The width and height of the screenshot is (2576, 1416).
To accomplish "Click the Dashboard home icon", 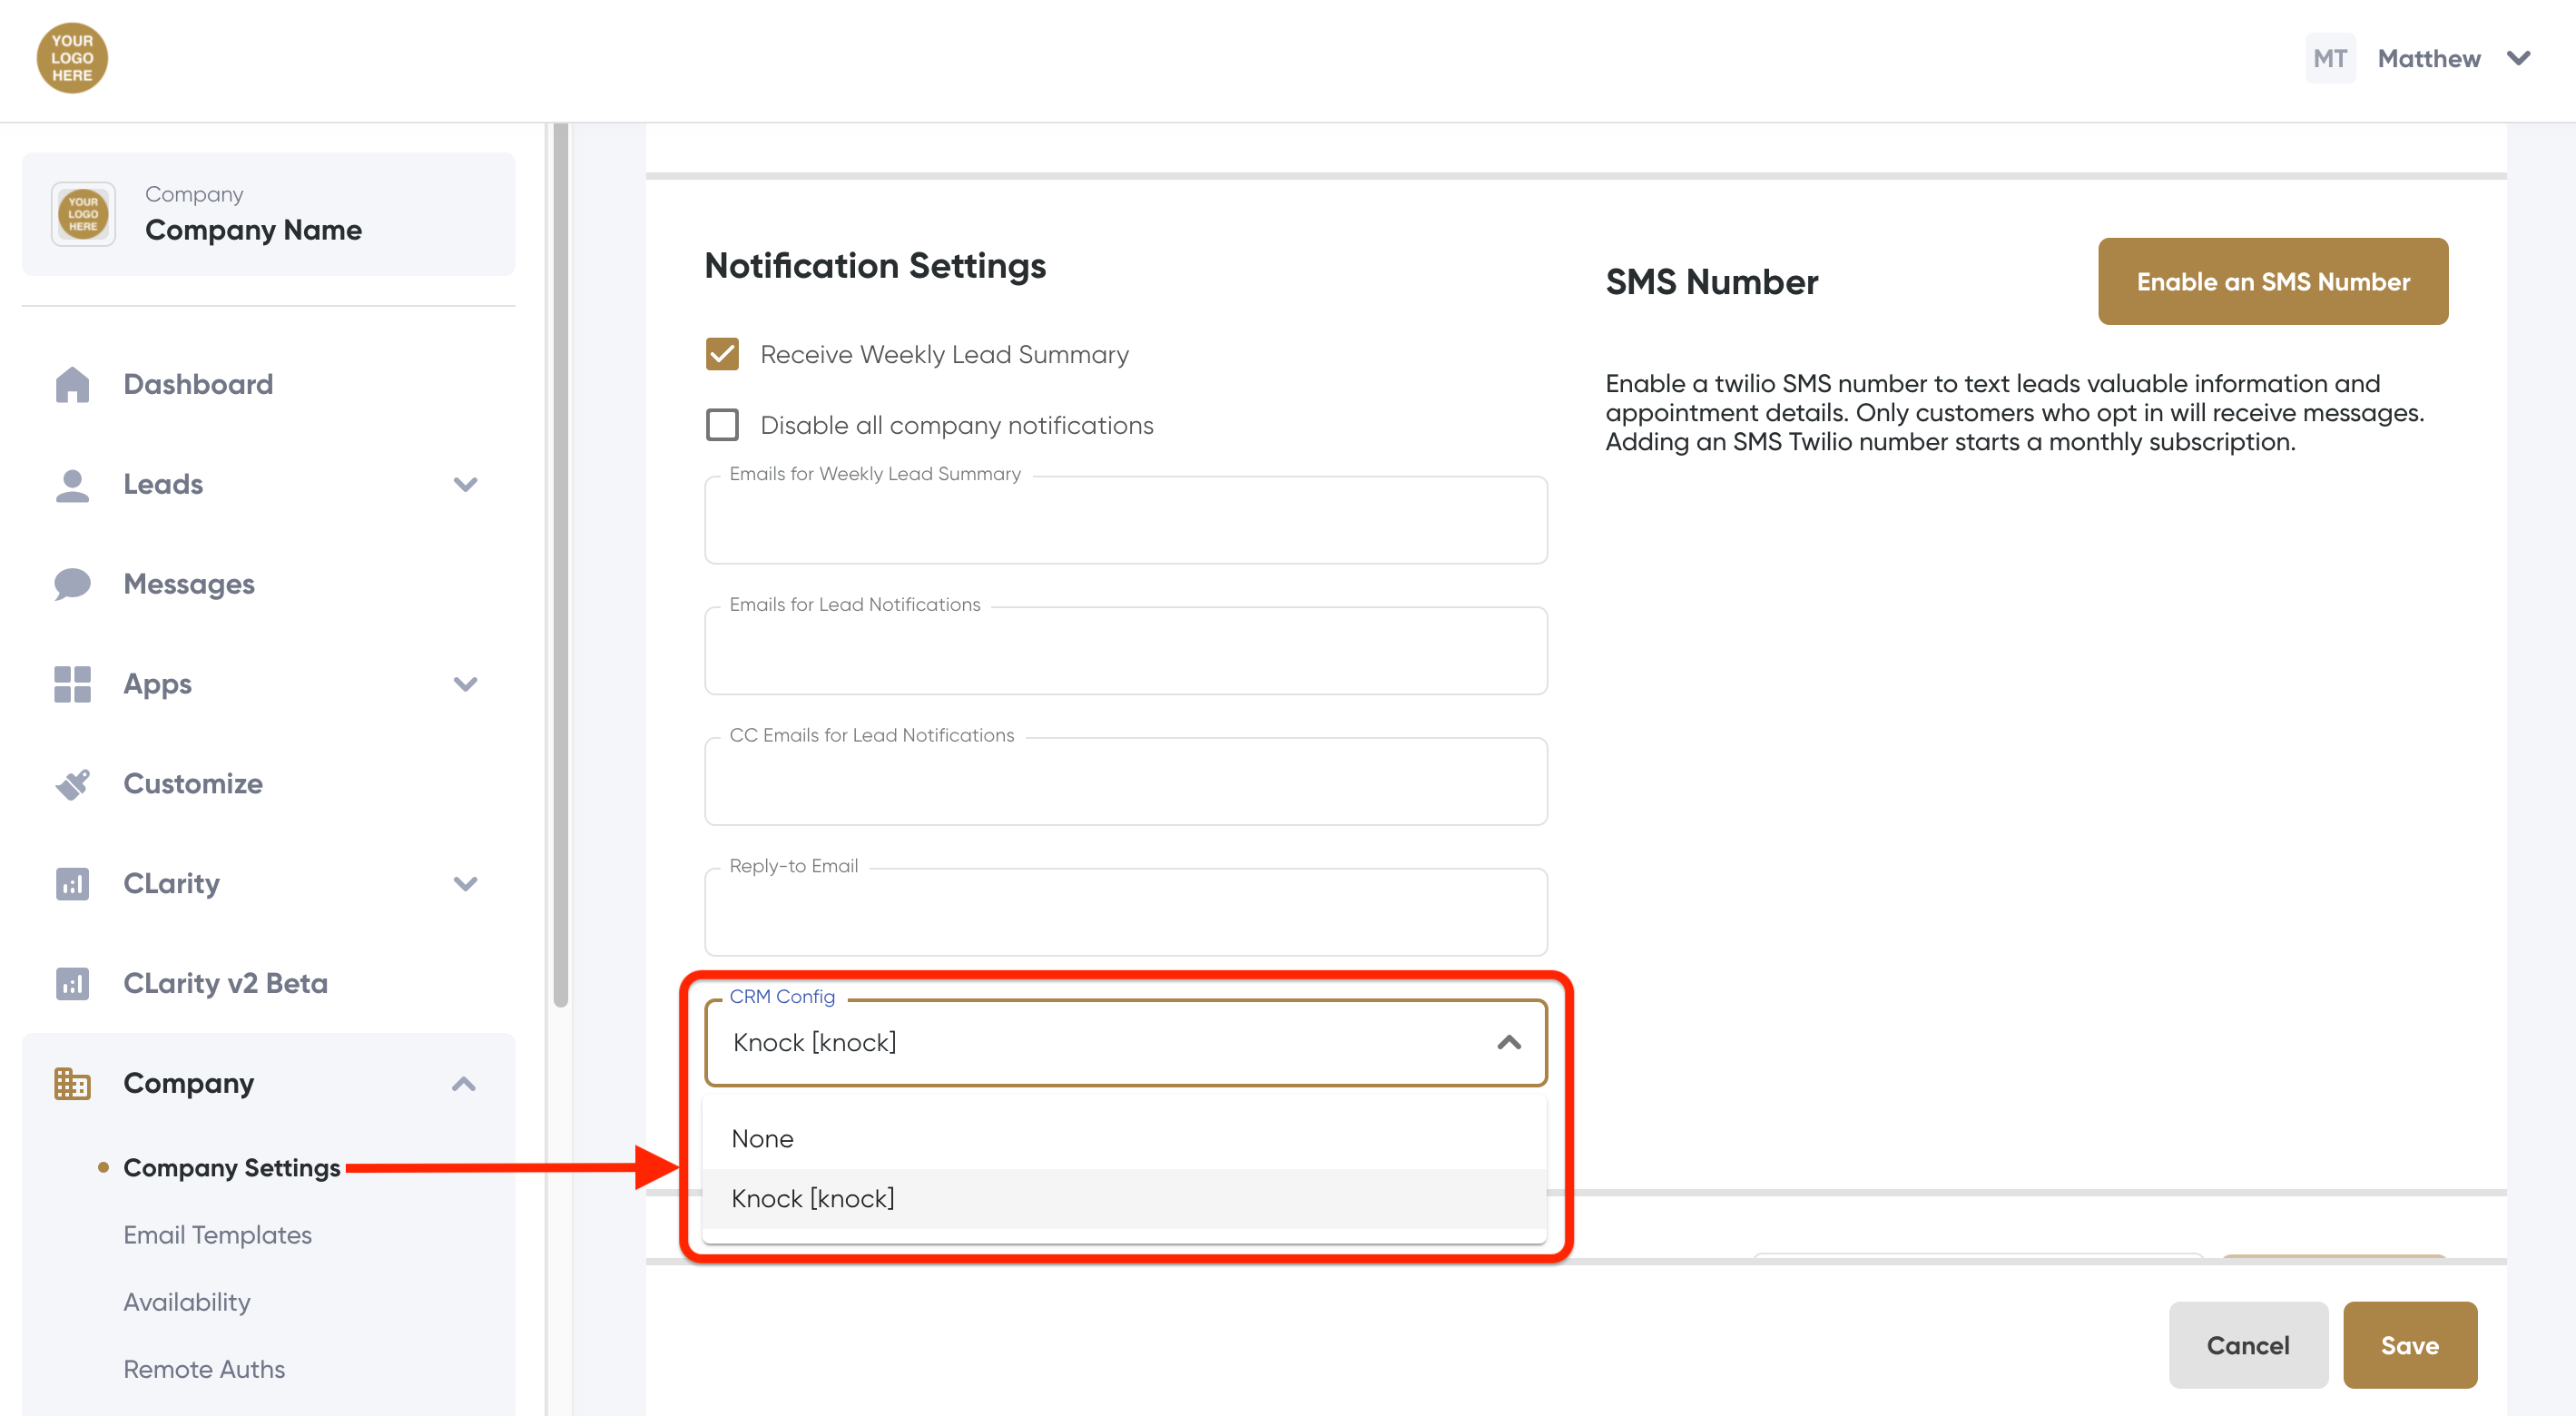I will (72, 384).
